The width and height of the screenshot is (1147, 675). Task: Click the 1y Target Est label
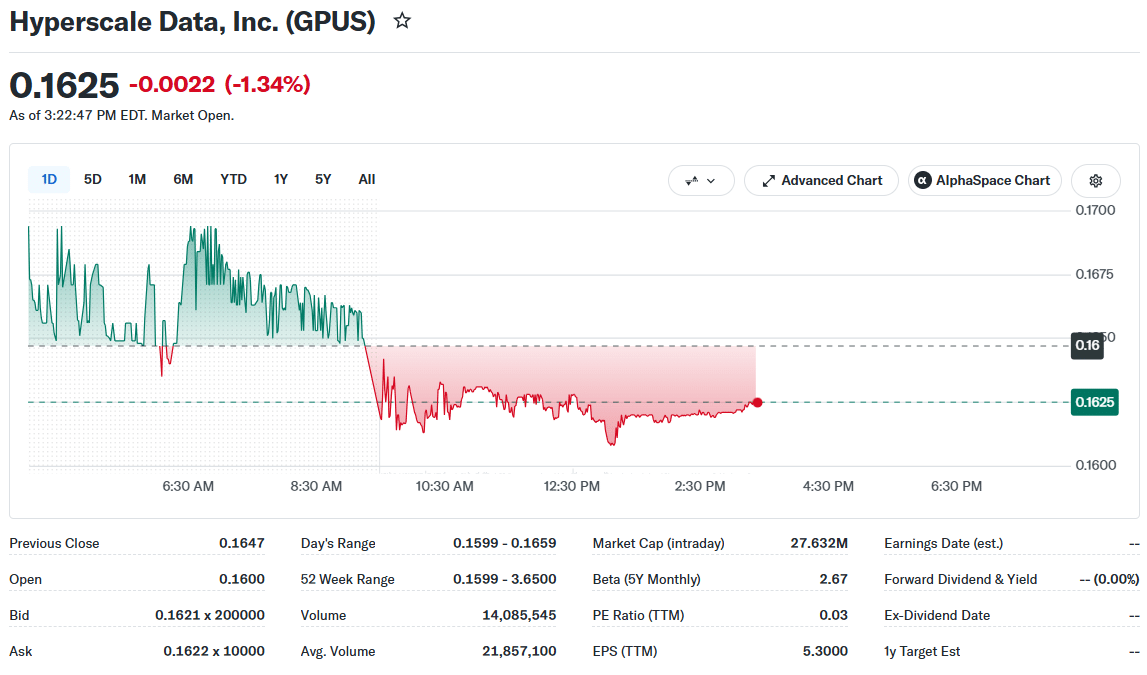click(x=922, y=651)
